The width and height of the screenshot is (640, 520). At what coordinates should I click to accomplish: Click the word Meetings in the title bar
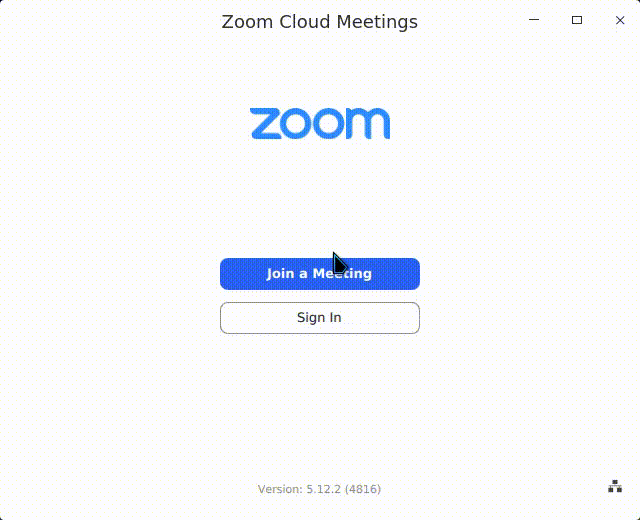[378, 21]
